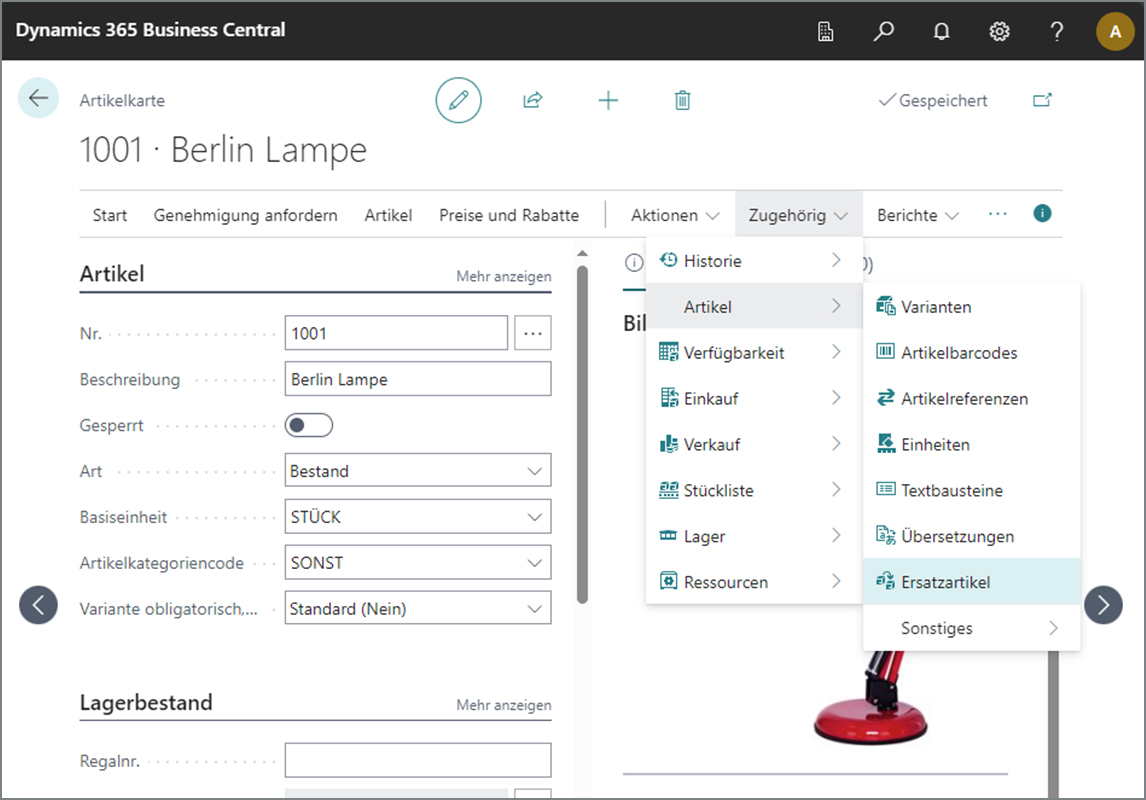1146x800 pixels.
Task: Click the help question mark icon
Action: tap(1057, 31)
